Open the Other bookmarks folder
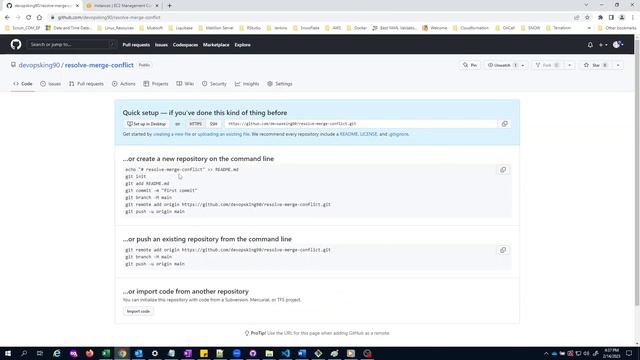 [x=617, y=28]
